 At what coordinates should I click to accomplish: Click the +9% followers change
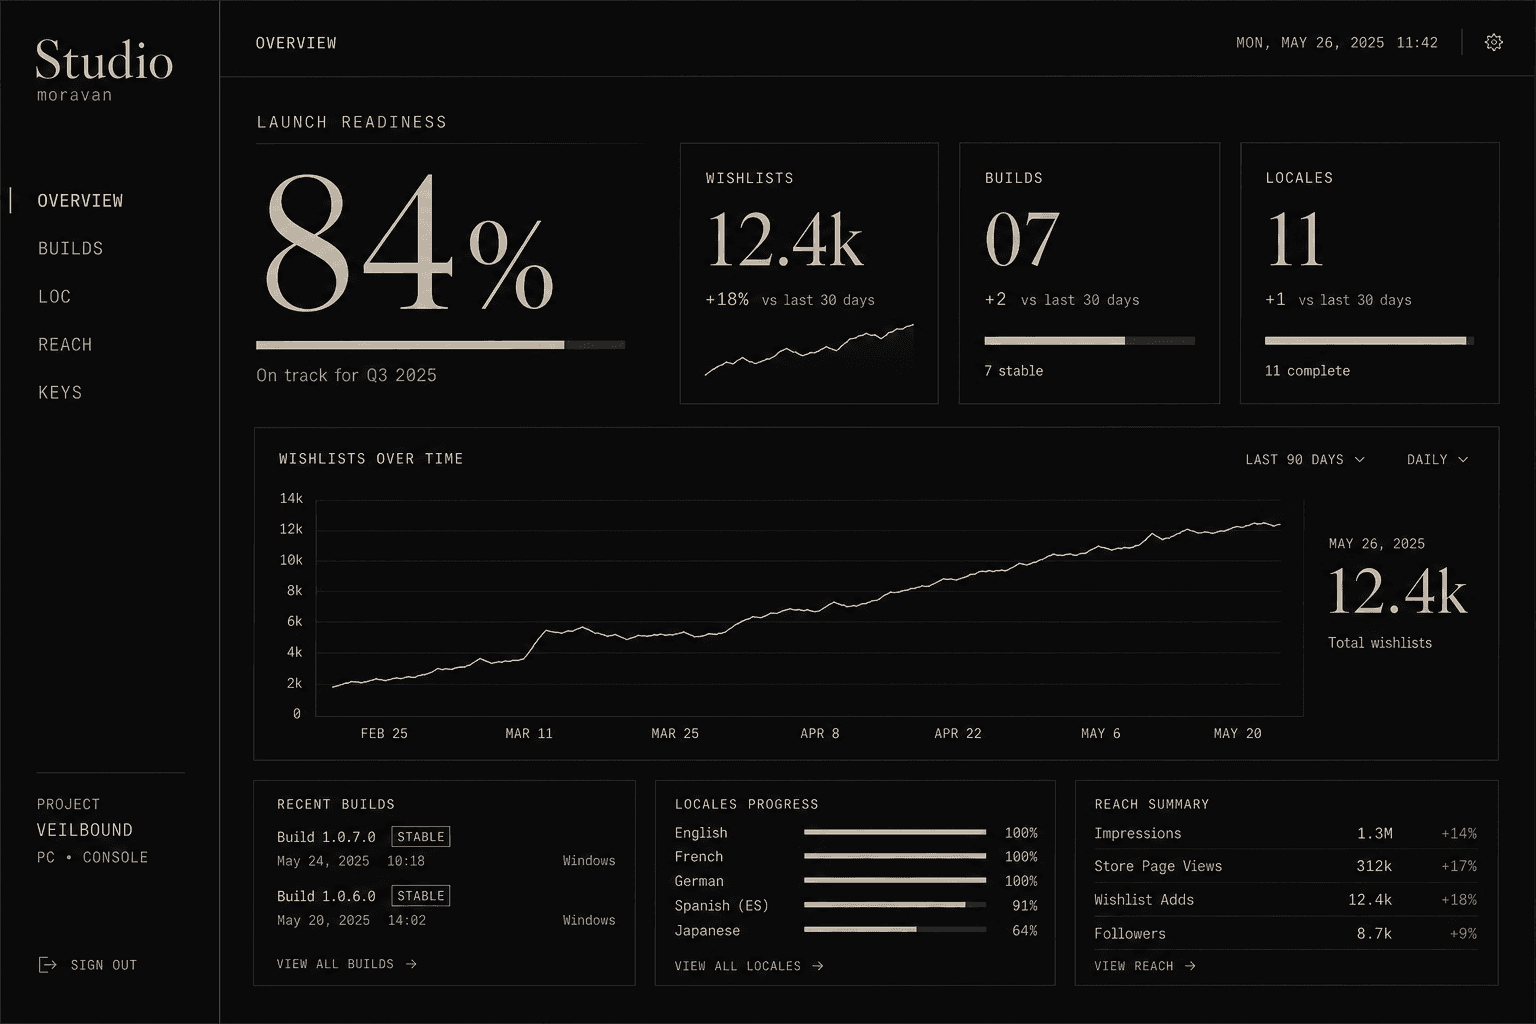[1463, 934]
